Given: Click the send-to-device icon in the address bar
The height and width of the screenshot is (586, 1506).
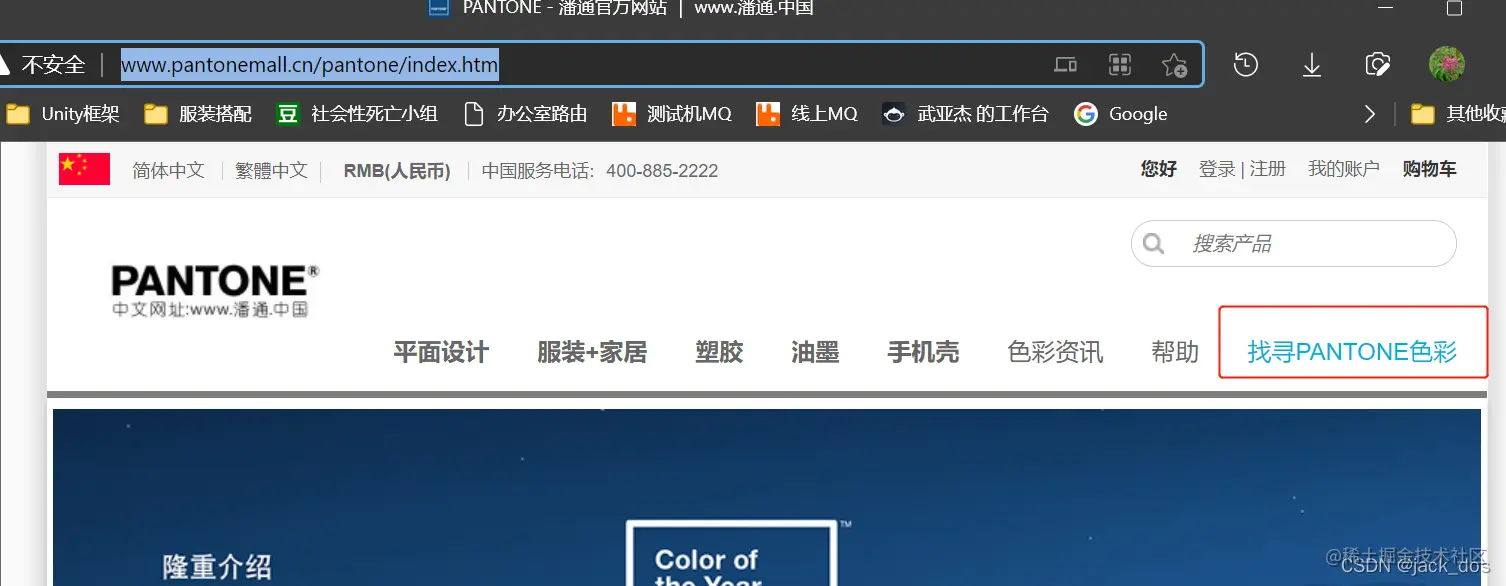Looking at the screenshot, I should click(x=1065, y=64).
